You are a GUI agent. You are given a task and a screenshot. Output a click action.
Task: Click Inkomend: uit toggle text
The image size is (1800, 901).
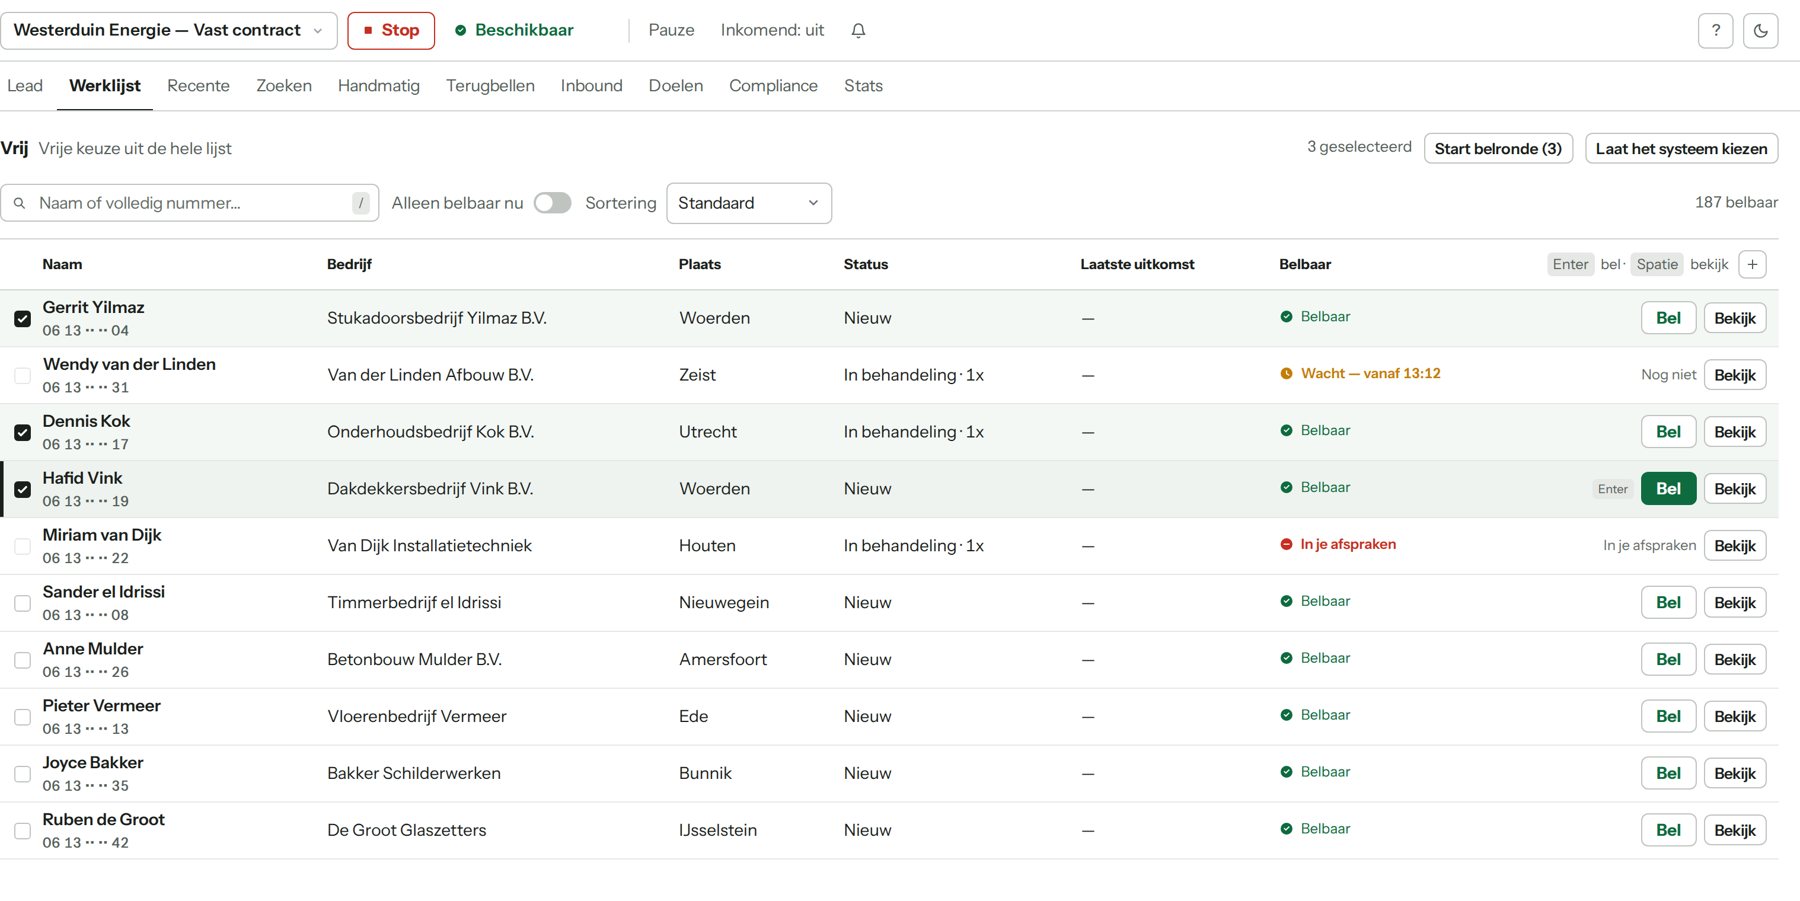click(772, 31)
